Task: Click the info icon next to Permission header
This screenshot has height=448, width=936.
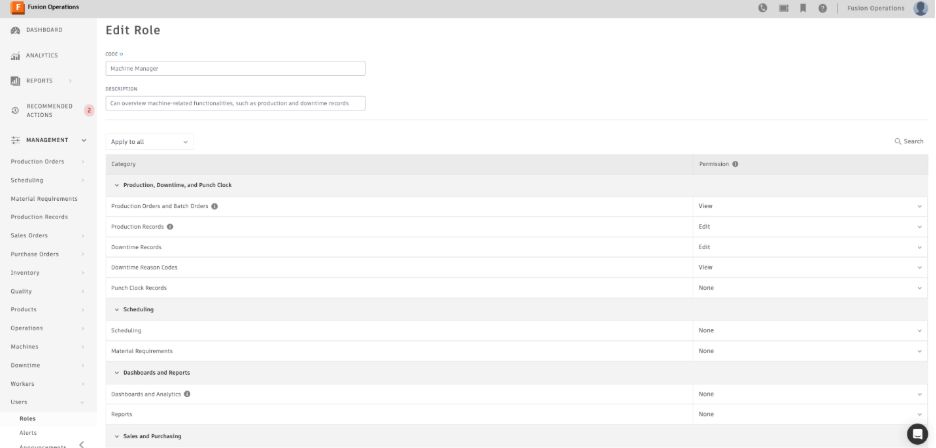Action: pos(735,164)
